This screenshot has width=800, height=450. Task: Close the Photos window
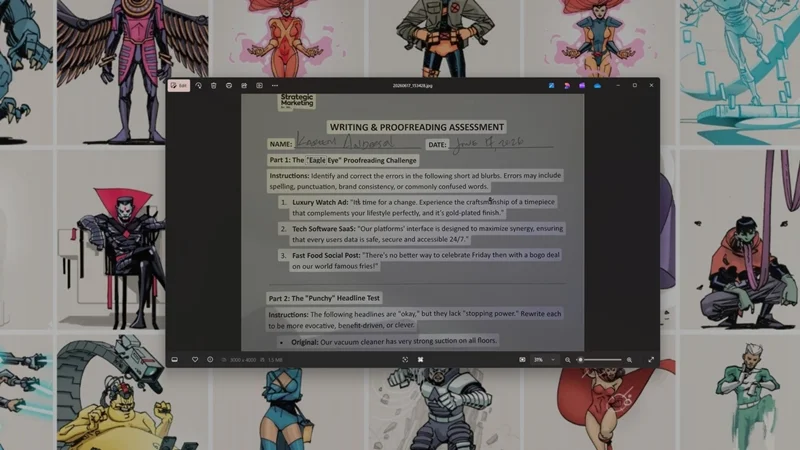[x=652, y=86]
